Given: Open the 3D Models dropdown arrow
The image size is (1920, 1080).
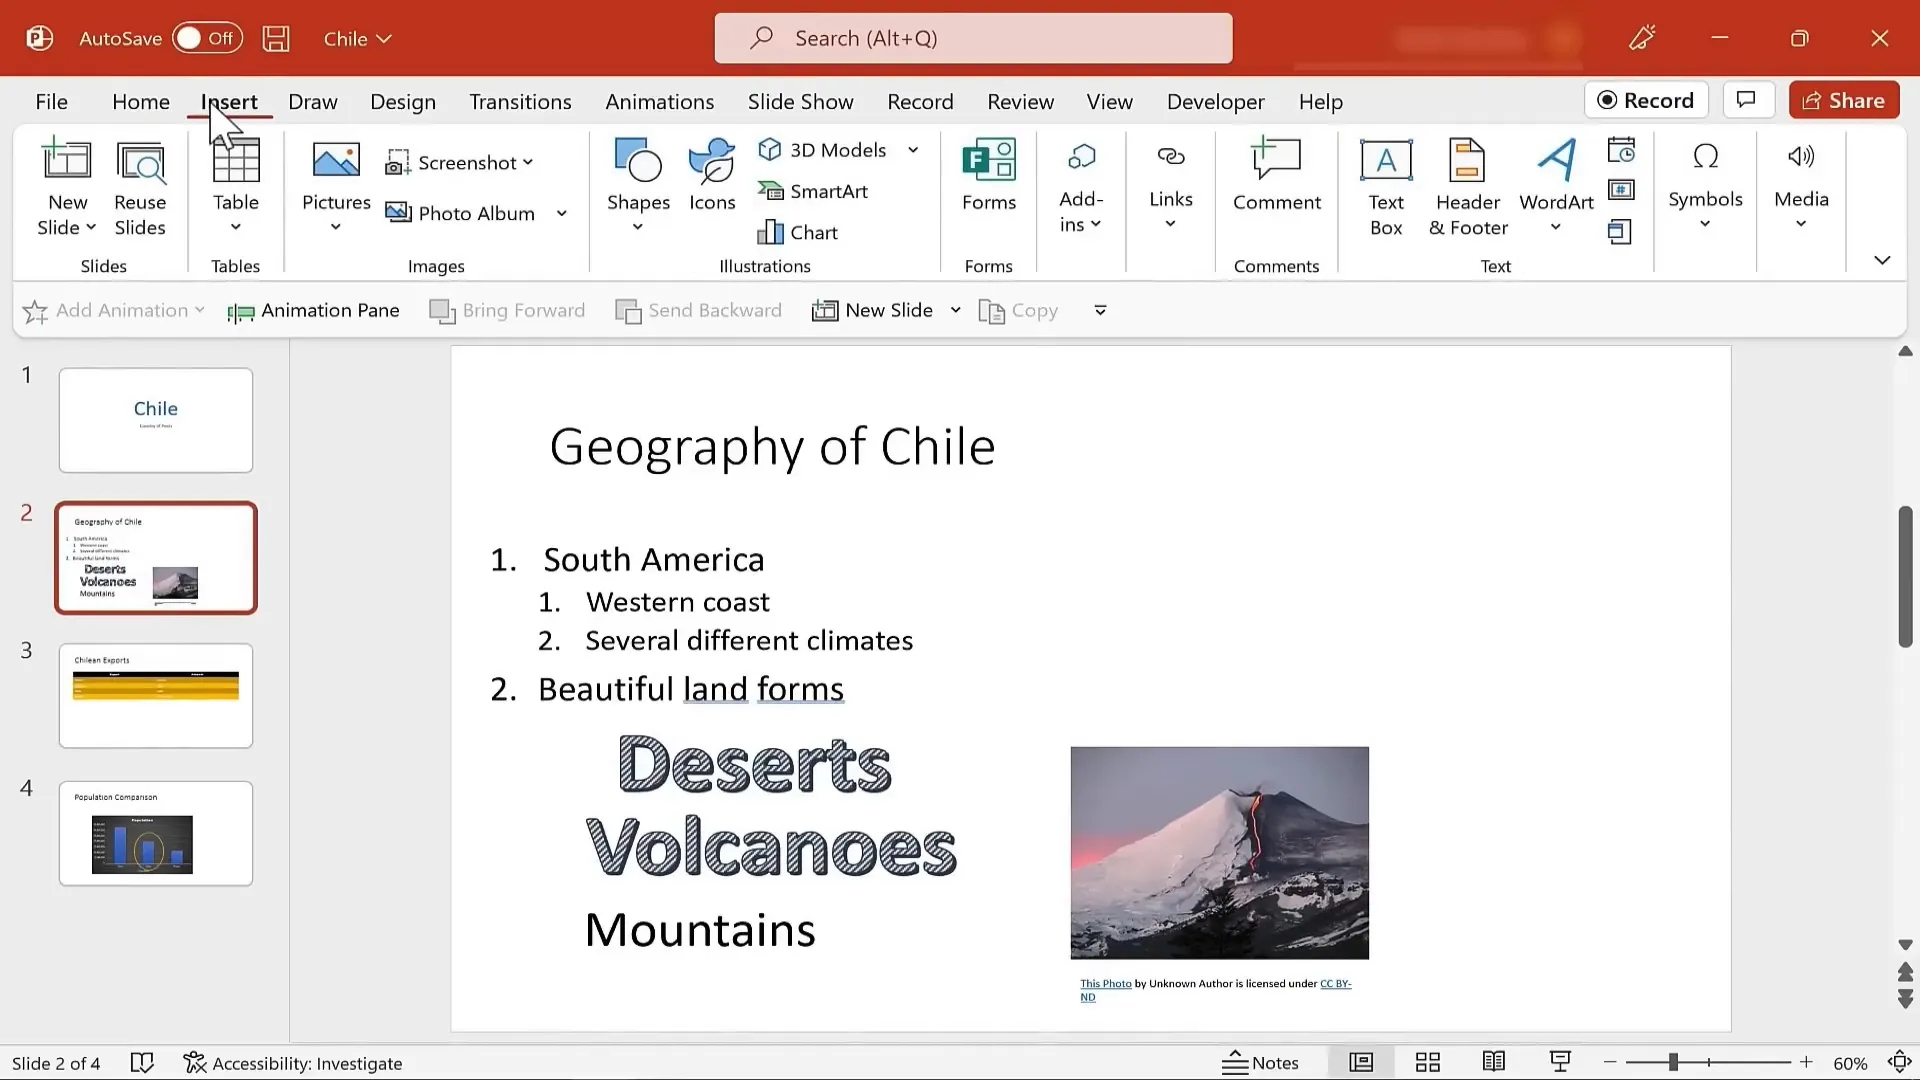Looking at the screenshot, I should tap(913, 150).
